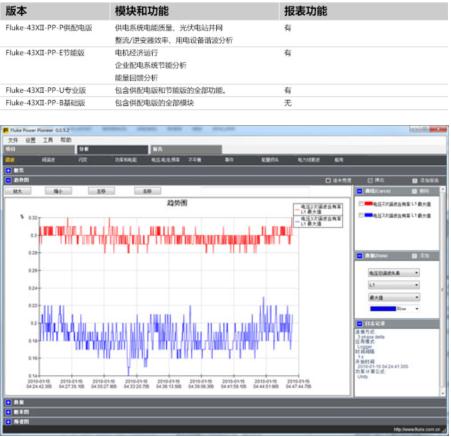The image size is (451, 437).
Task: Click the 缩小 zoom-out button
Action: pos(58,191)
